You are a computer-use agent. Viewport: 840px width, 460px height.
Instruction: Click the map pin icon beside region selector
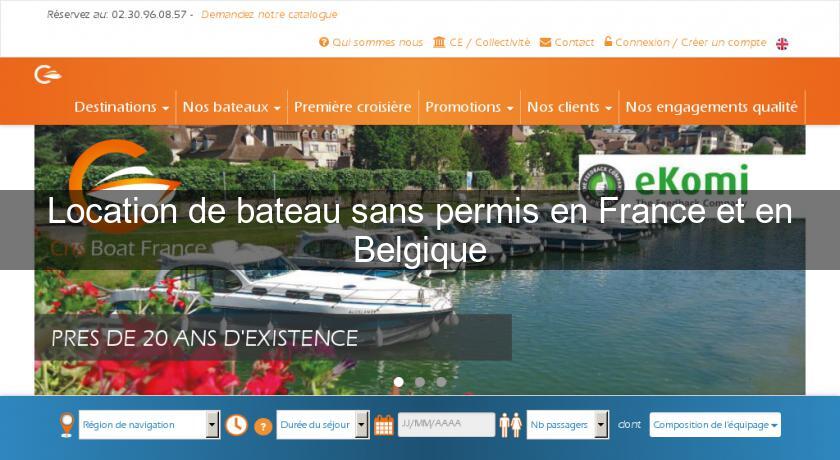pos(66,425)
